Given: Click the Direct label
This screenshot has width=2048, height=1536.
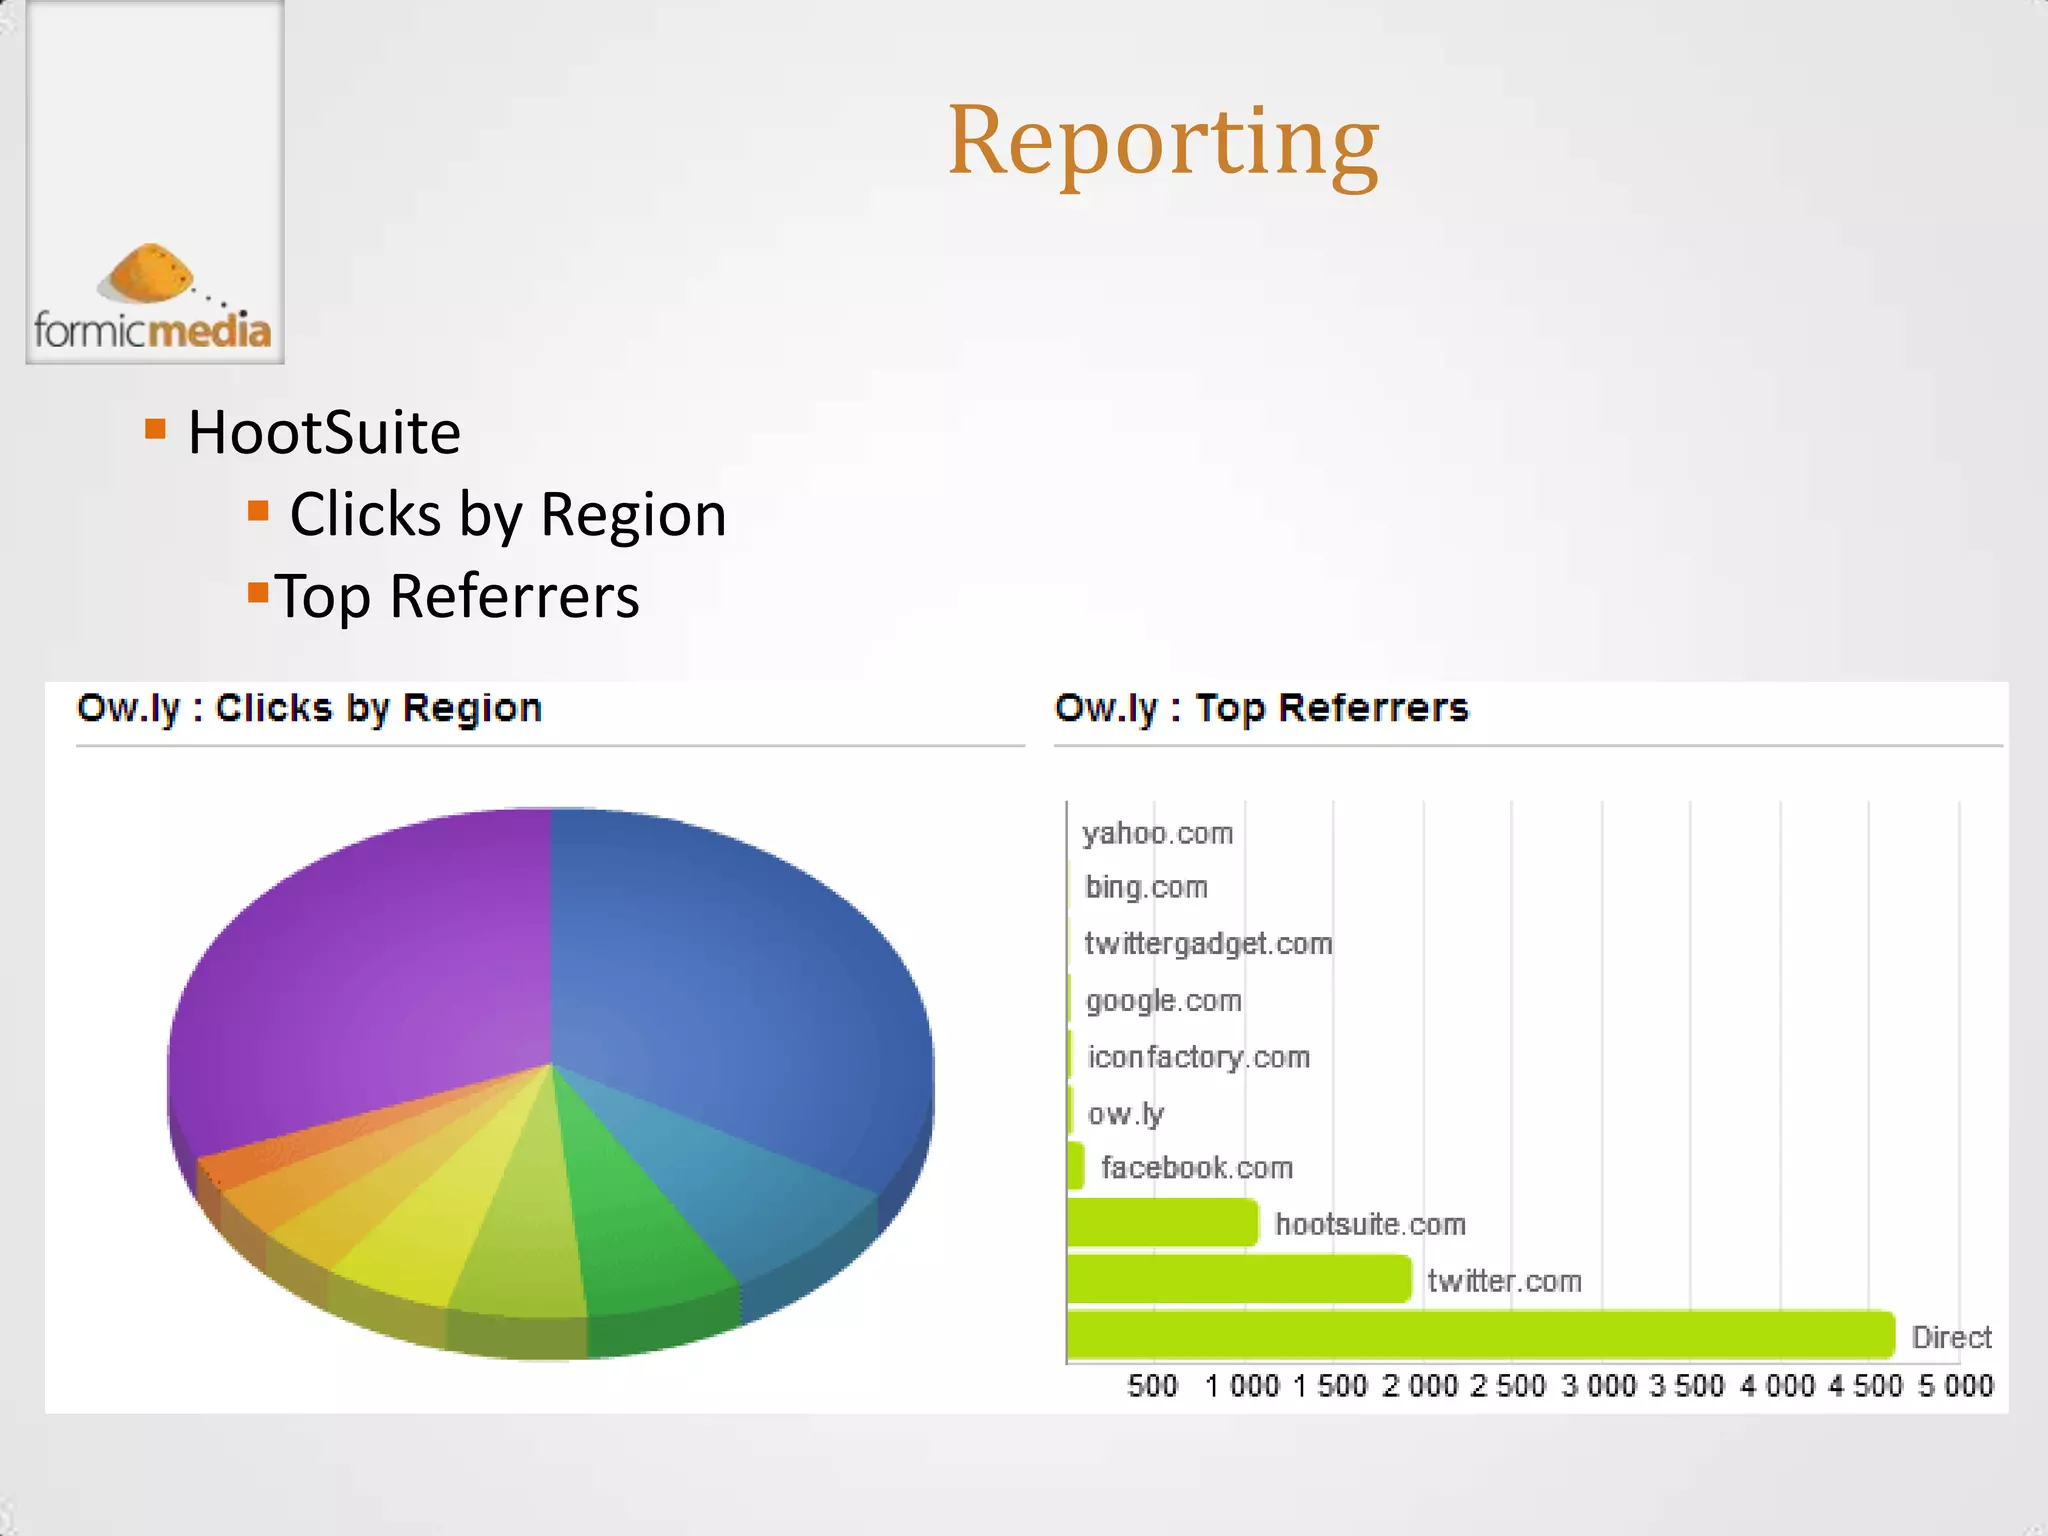Looking at the screenshot, I should tap(1951, 1337).
